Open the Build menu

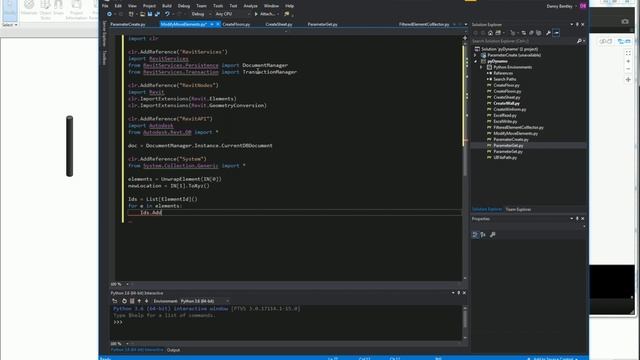[x=167, y=6]
